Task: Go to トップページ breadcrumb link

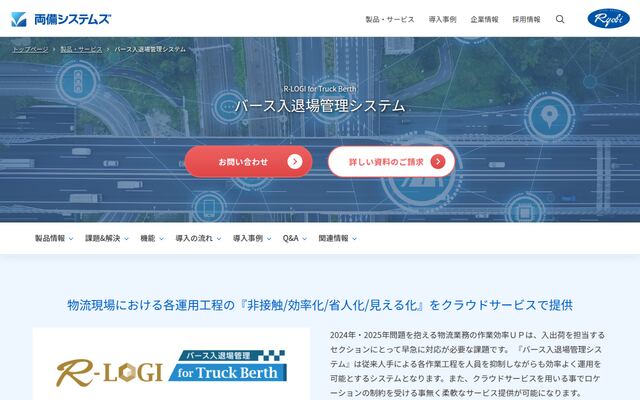Action: point(30,49)
